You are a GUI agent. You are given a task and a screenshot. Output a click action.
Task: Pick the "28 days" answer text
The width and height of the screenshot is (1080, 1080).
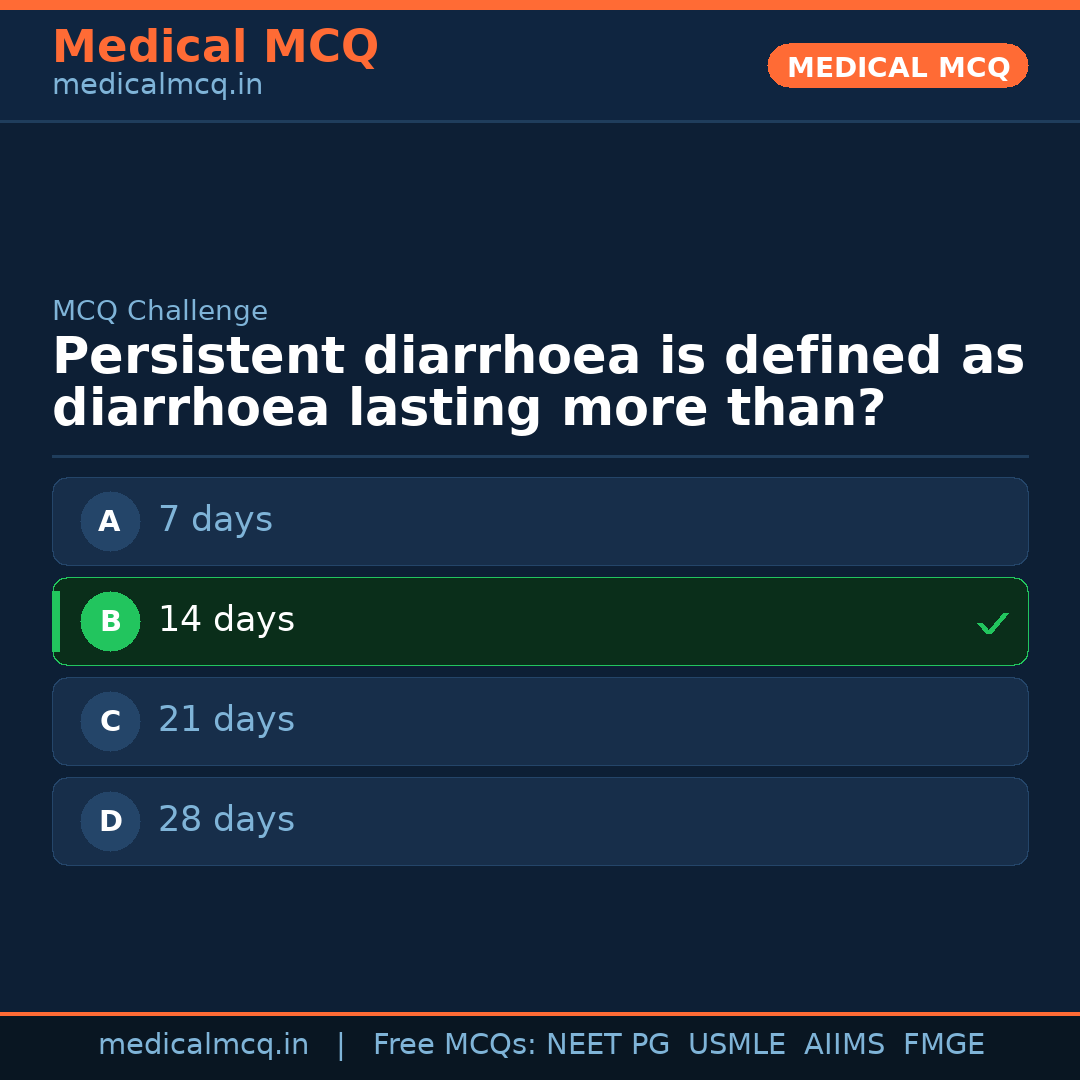pos(226,820)
